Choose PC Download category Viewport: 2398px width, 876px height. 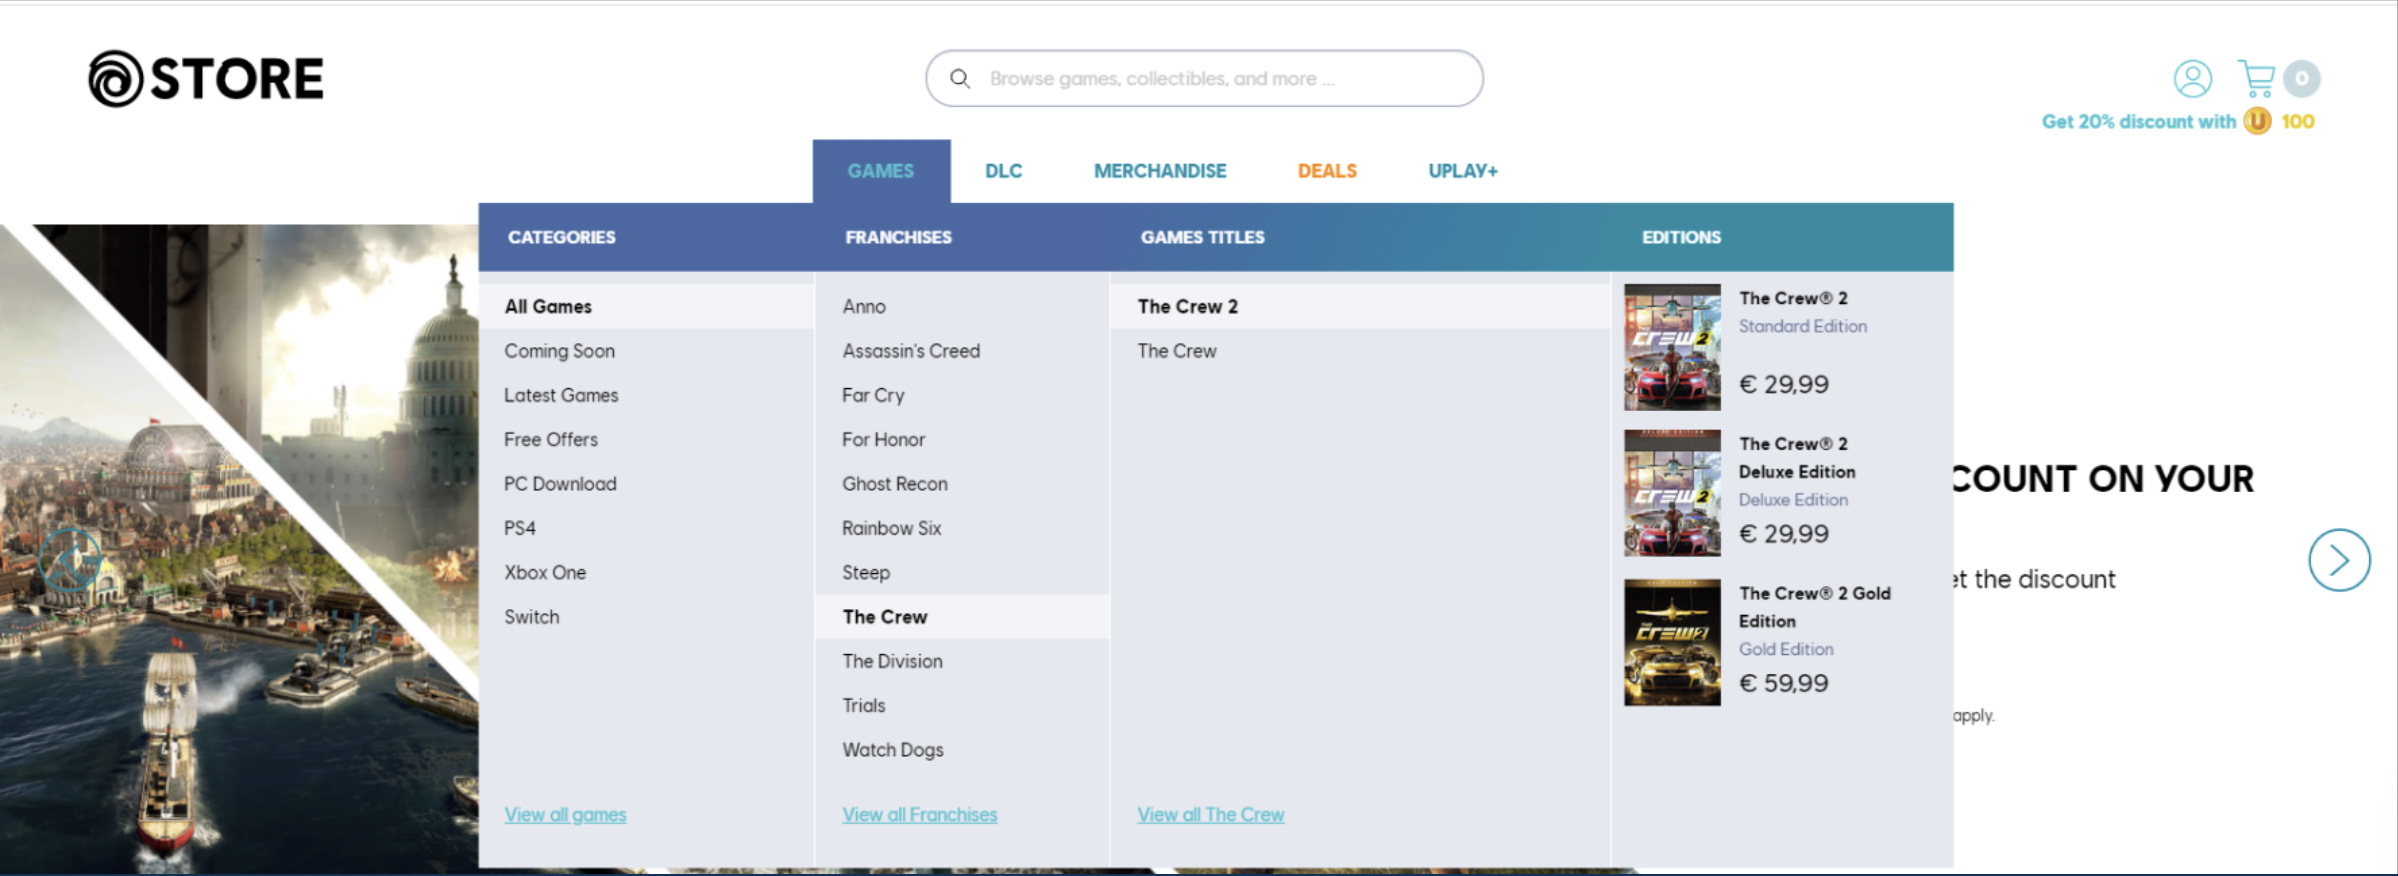tap(560, 484)
